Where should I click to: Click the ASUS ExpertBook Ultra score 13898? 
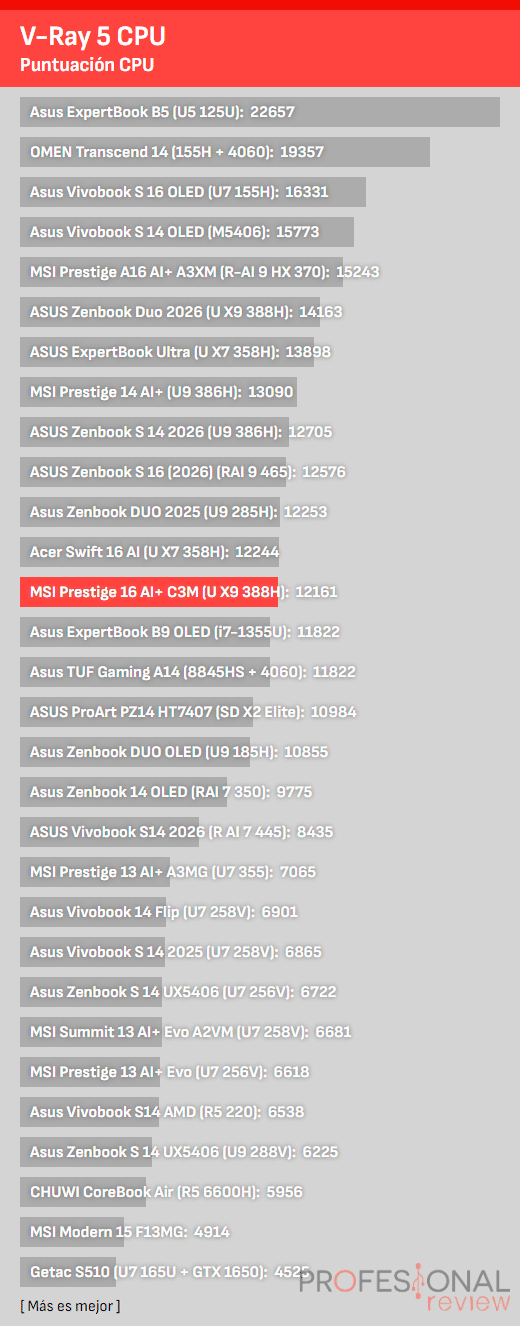(308, 352)
